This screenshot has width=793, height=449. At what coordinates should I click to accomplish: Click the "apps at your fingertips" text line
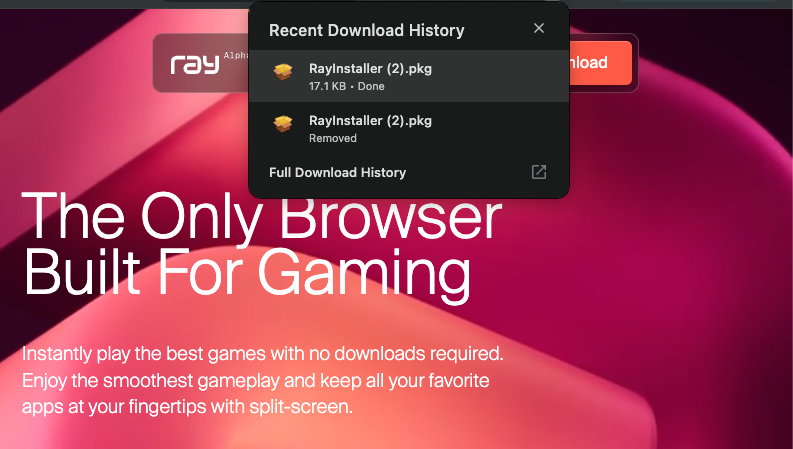(187, 407)
